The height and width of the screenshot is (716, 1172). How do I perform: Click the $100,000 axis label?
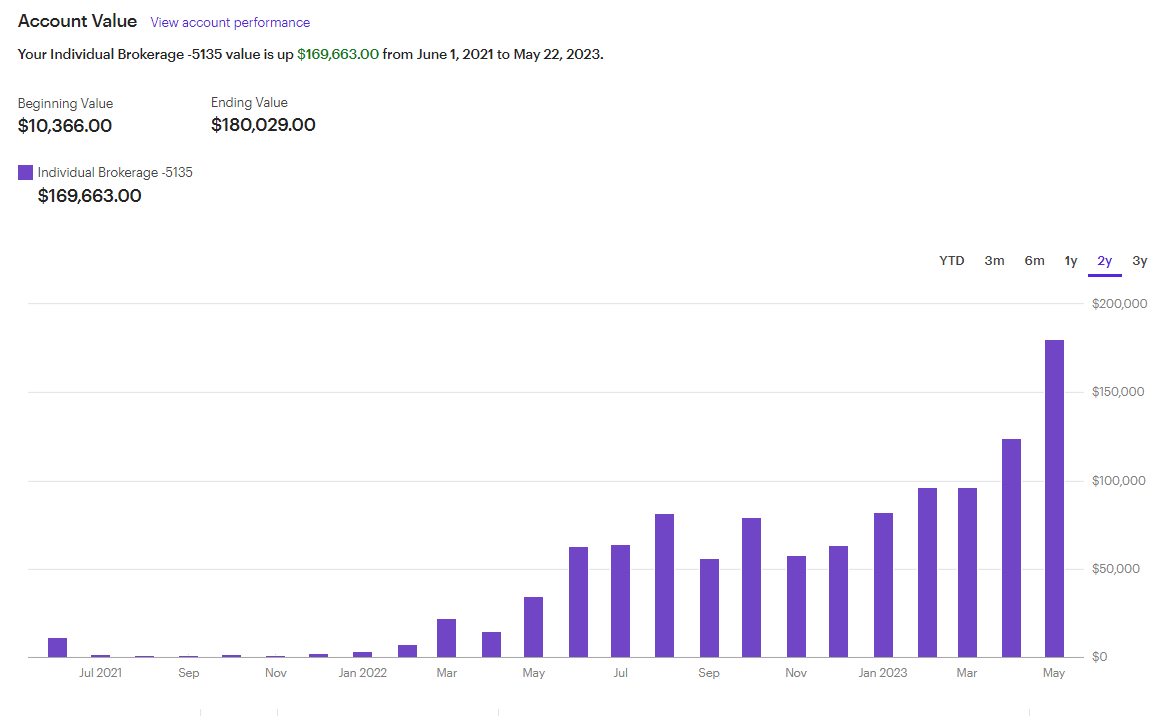tap(1118, 481)
